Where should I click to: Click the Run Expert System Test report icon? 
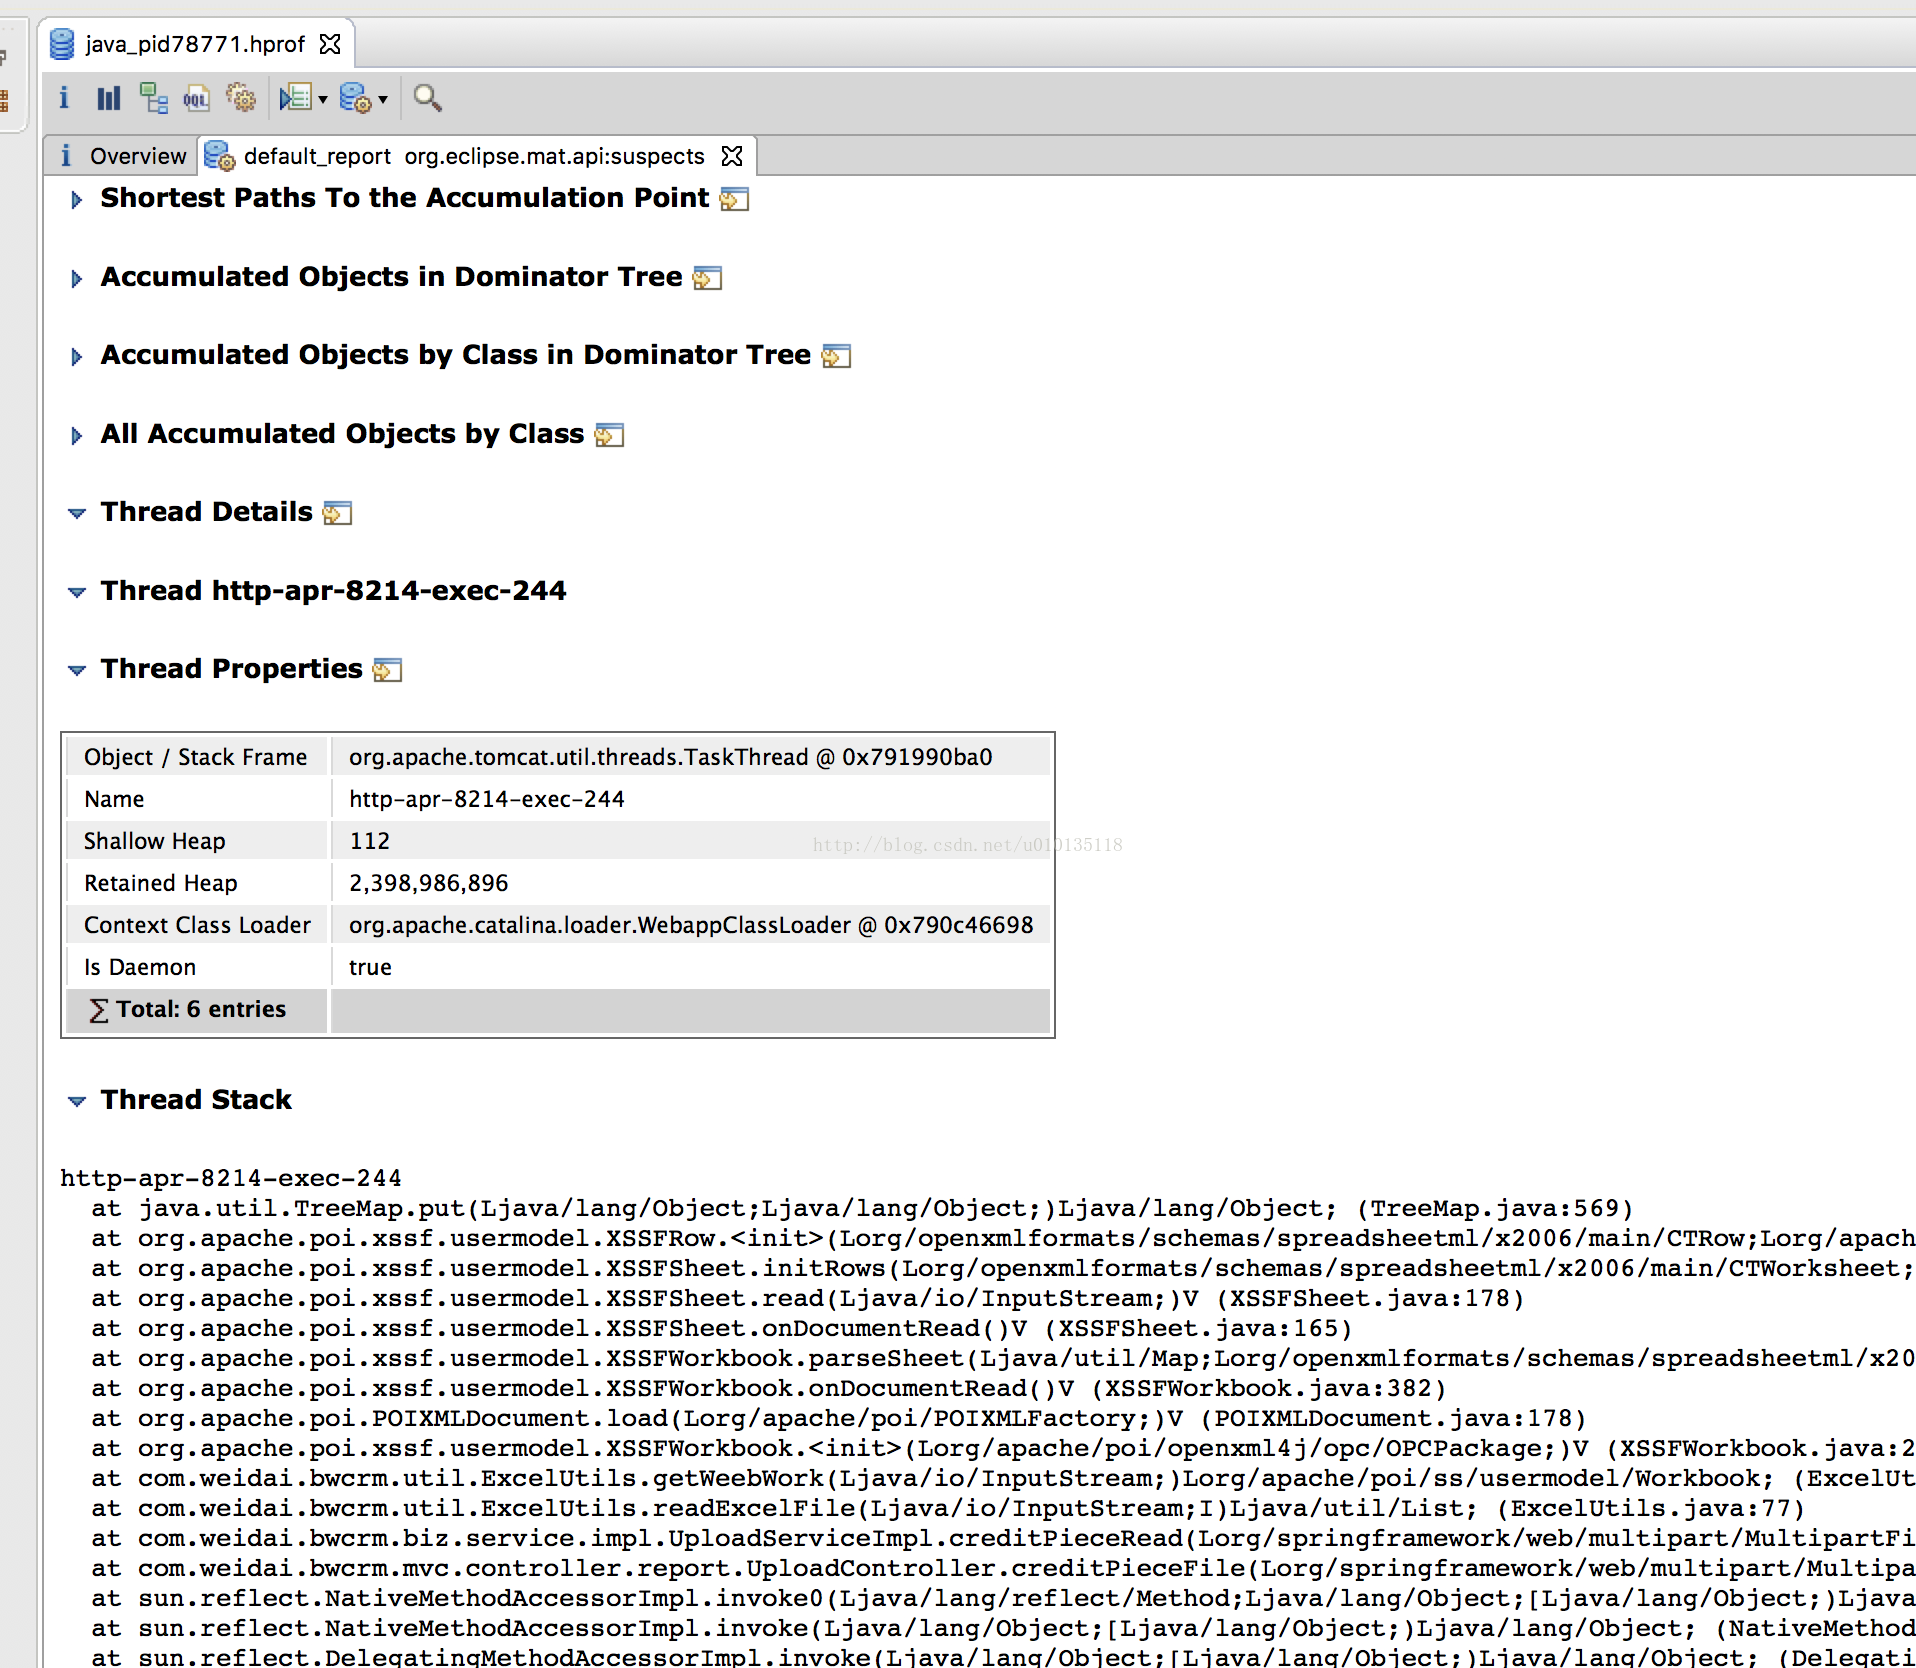point(296,98)
